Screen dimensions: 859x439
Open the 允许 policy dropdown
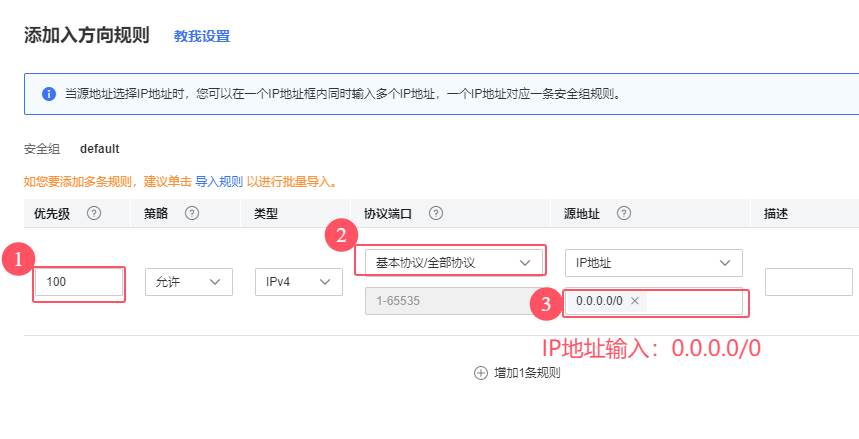coord(189,283)
